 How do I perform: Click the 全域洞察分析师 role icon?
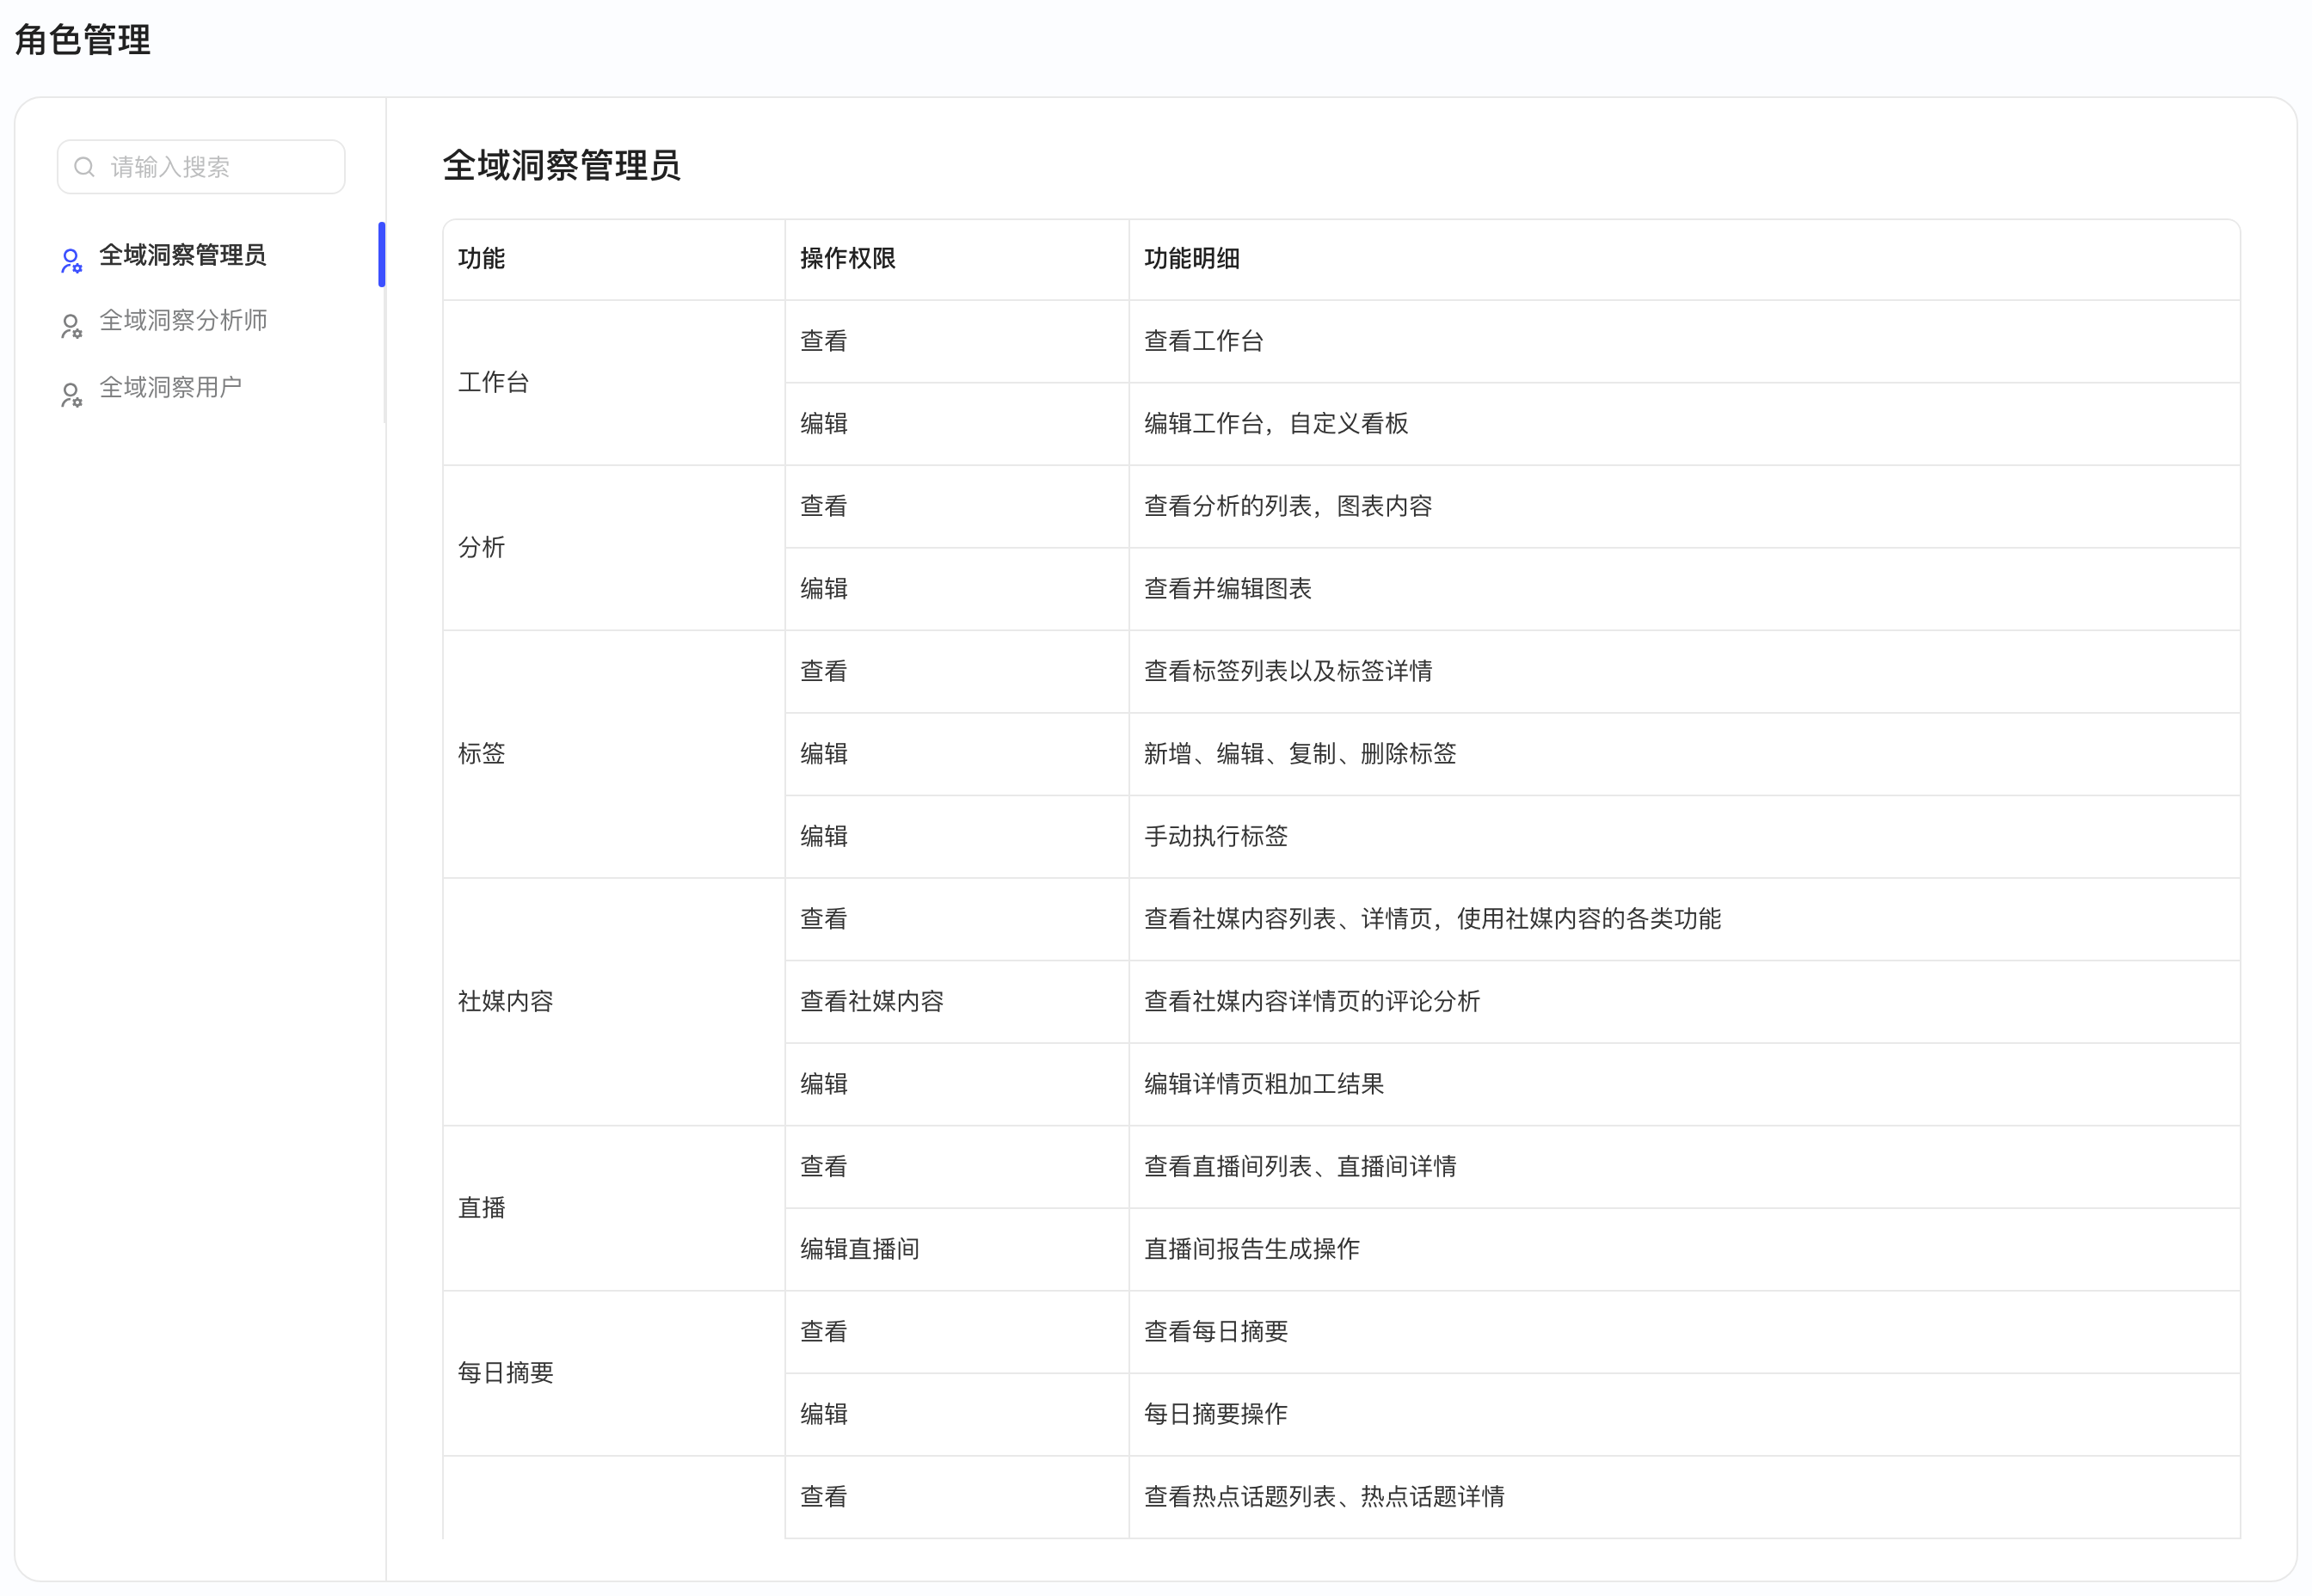71,327
